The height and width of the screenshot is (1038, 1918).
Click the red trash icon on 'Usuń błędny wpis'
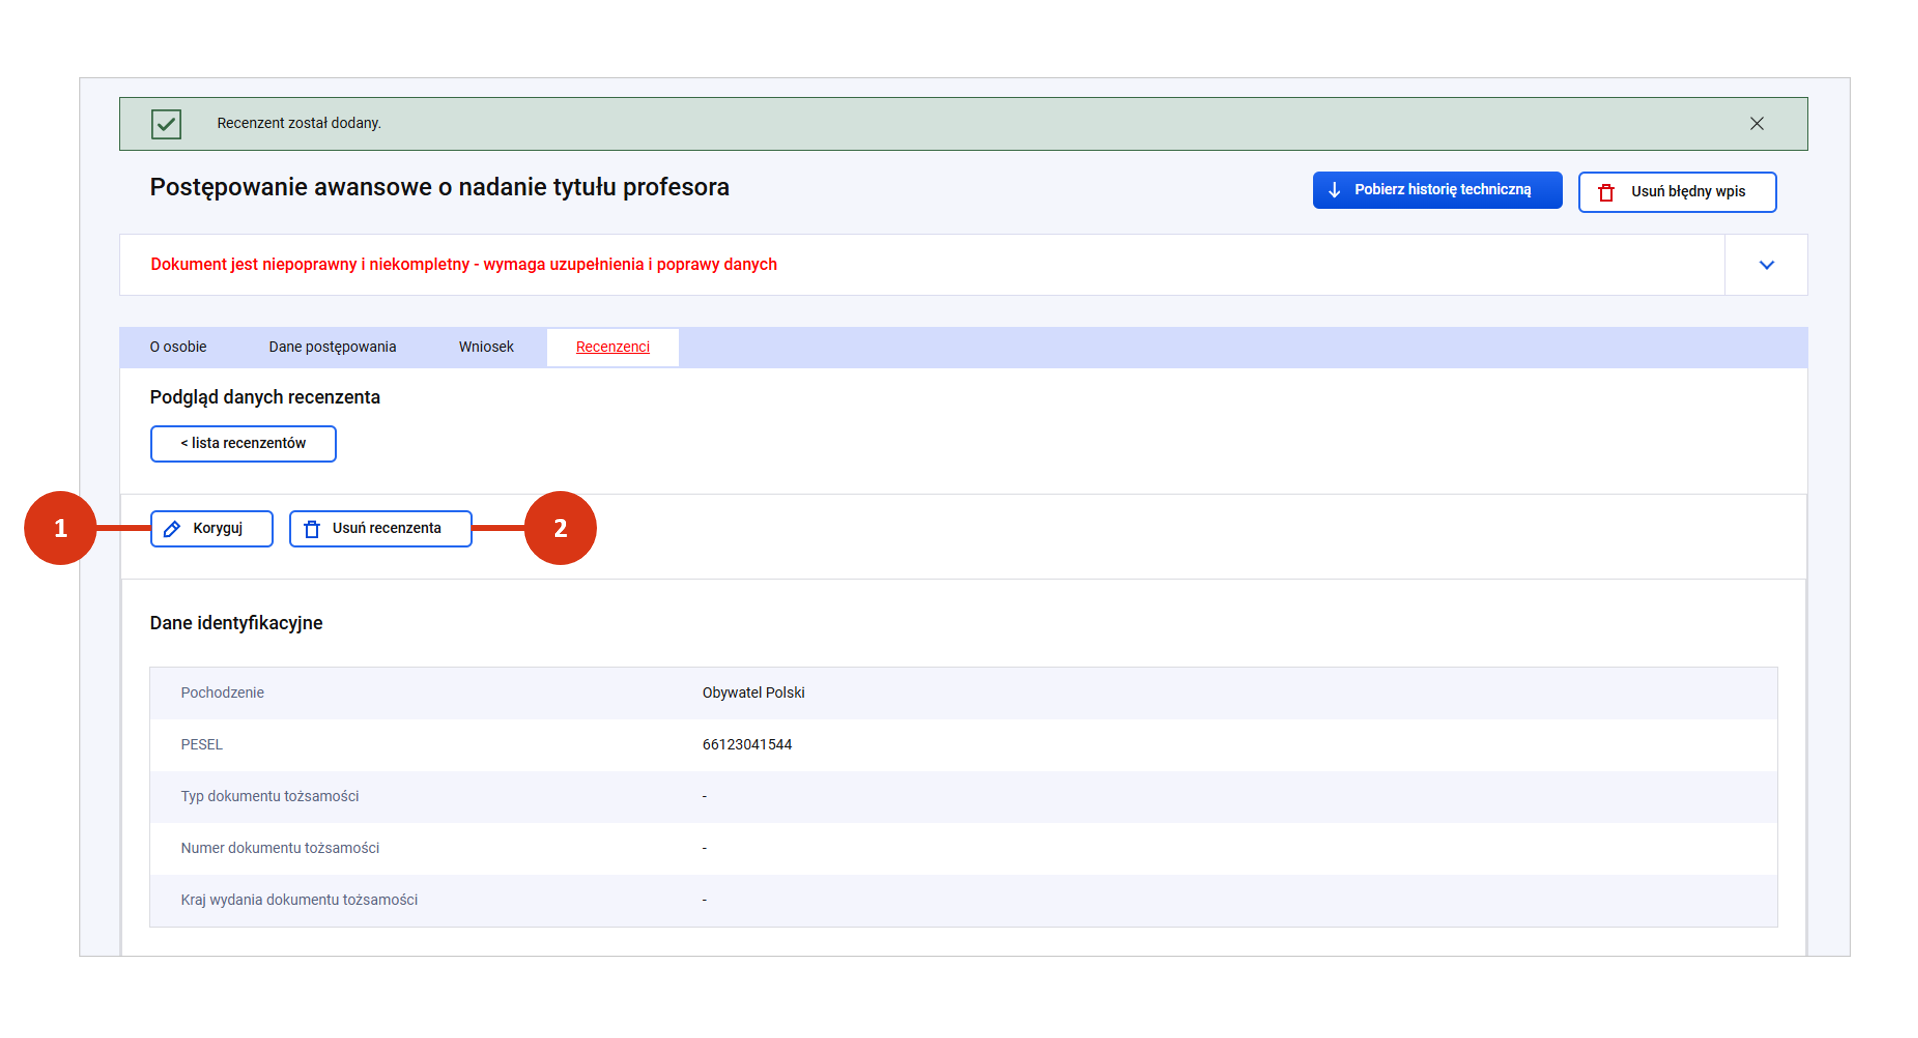[1606, 192]
